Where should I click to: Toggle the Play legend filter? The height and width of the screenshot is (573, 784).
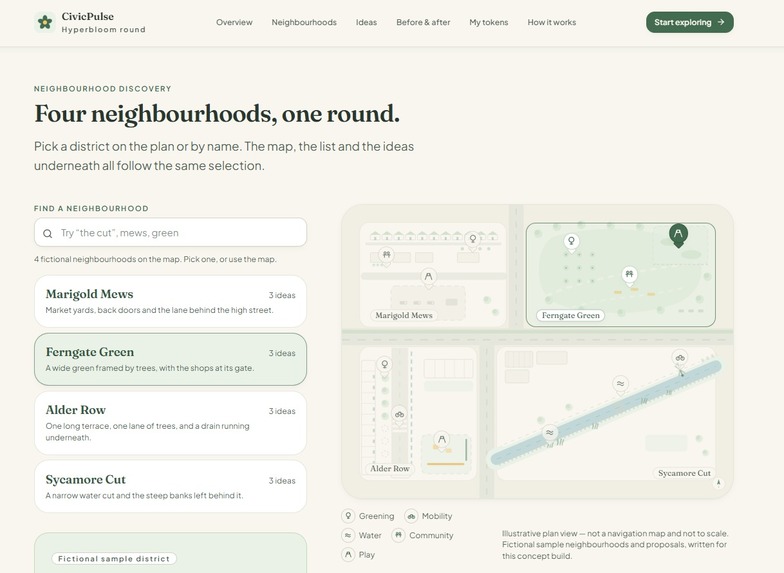coord(358,555)
